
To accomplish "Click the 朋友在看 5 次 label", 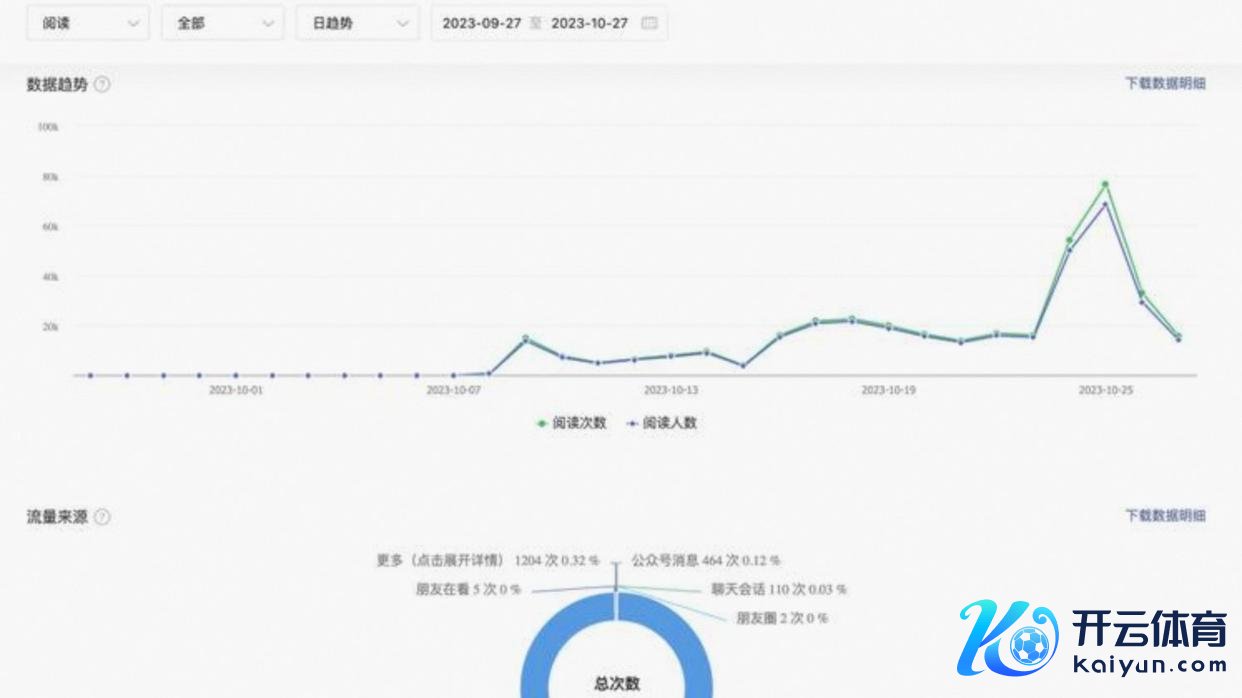I will click(468, 590).
